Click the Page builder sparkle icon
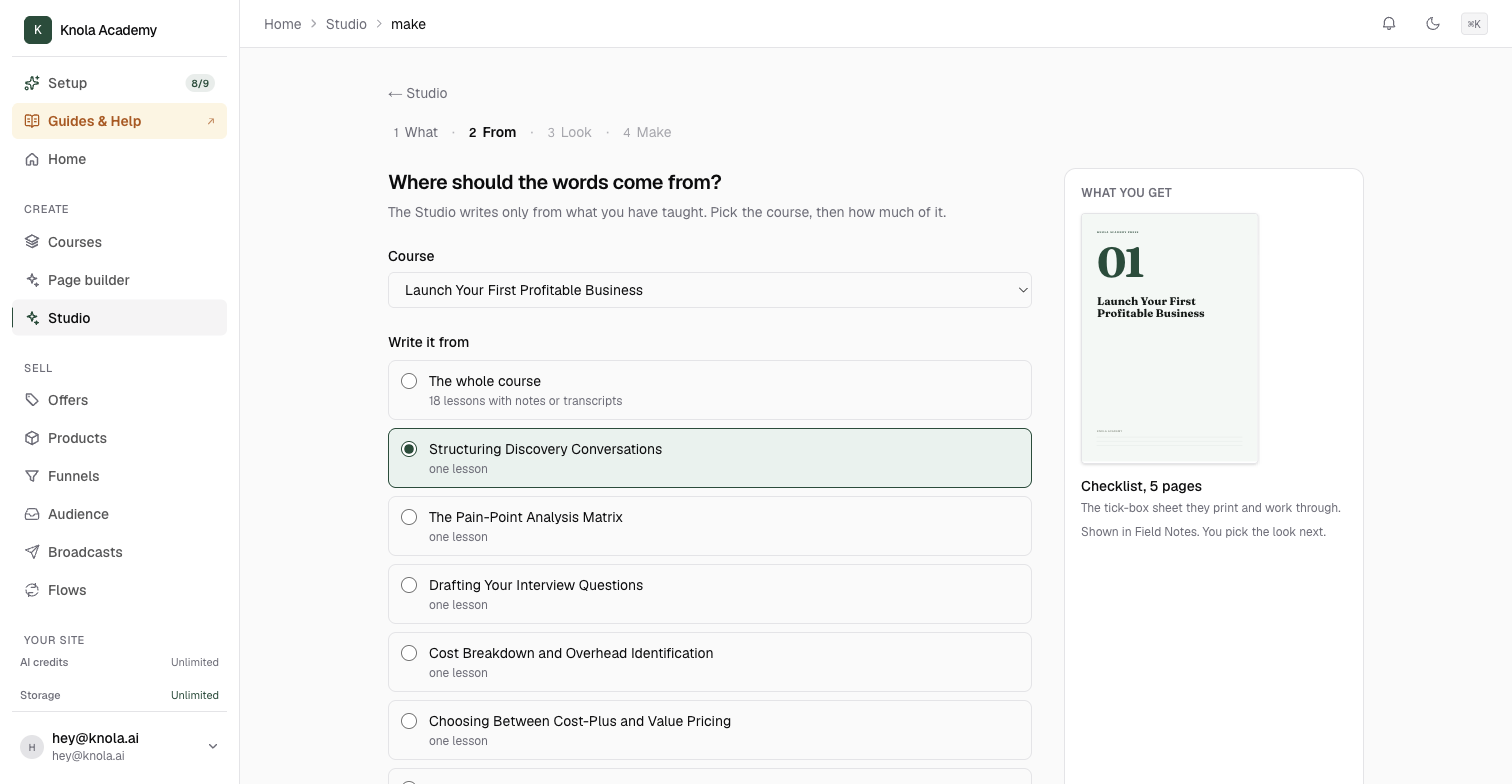 tap(32, 280)
